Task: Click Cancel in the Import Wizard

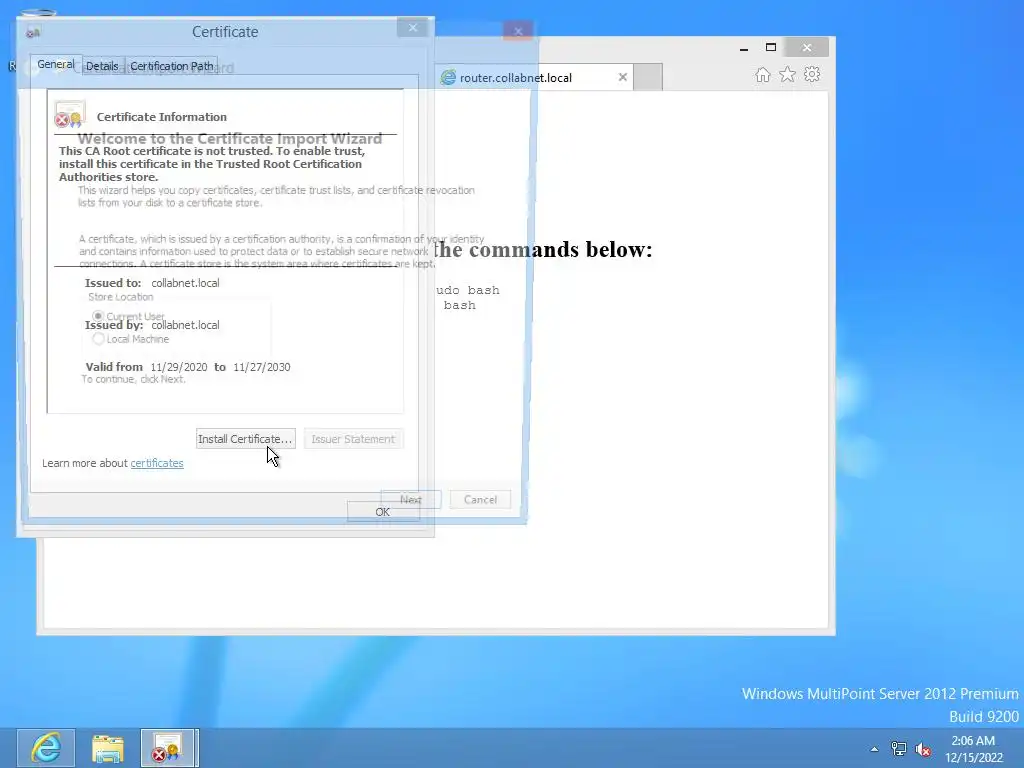Action: [481, 500]
